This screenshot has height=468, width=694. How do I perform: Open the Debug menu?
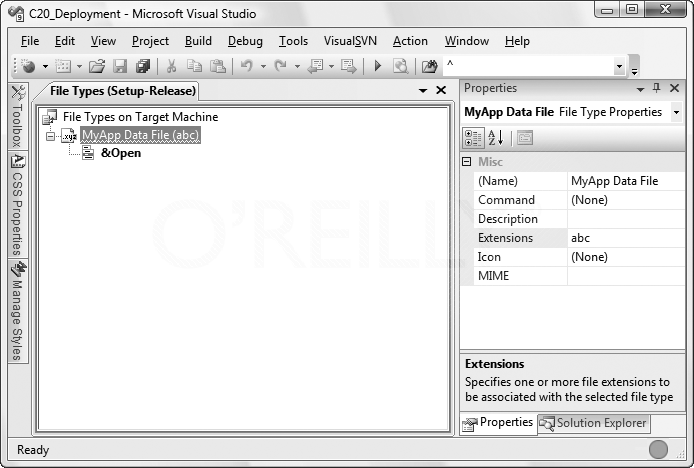245,41
